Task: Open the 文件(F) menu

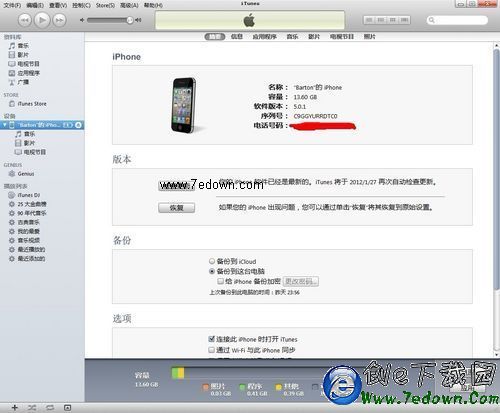Action: click(12, 5)
